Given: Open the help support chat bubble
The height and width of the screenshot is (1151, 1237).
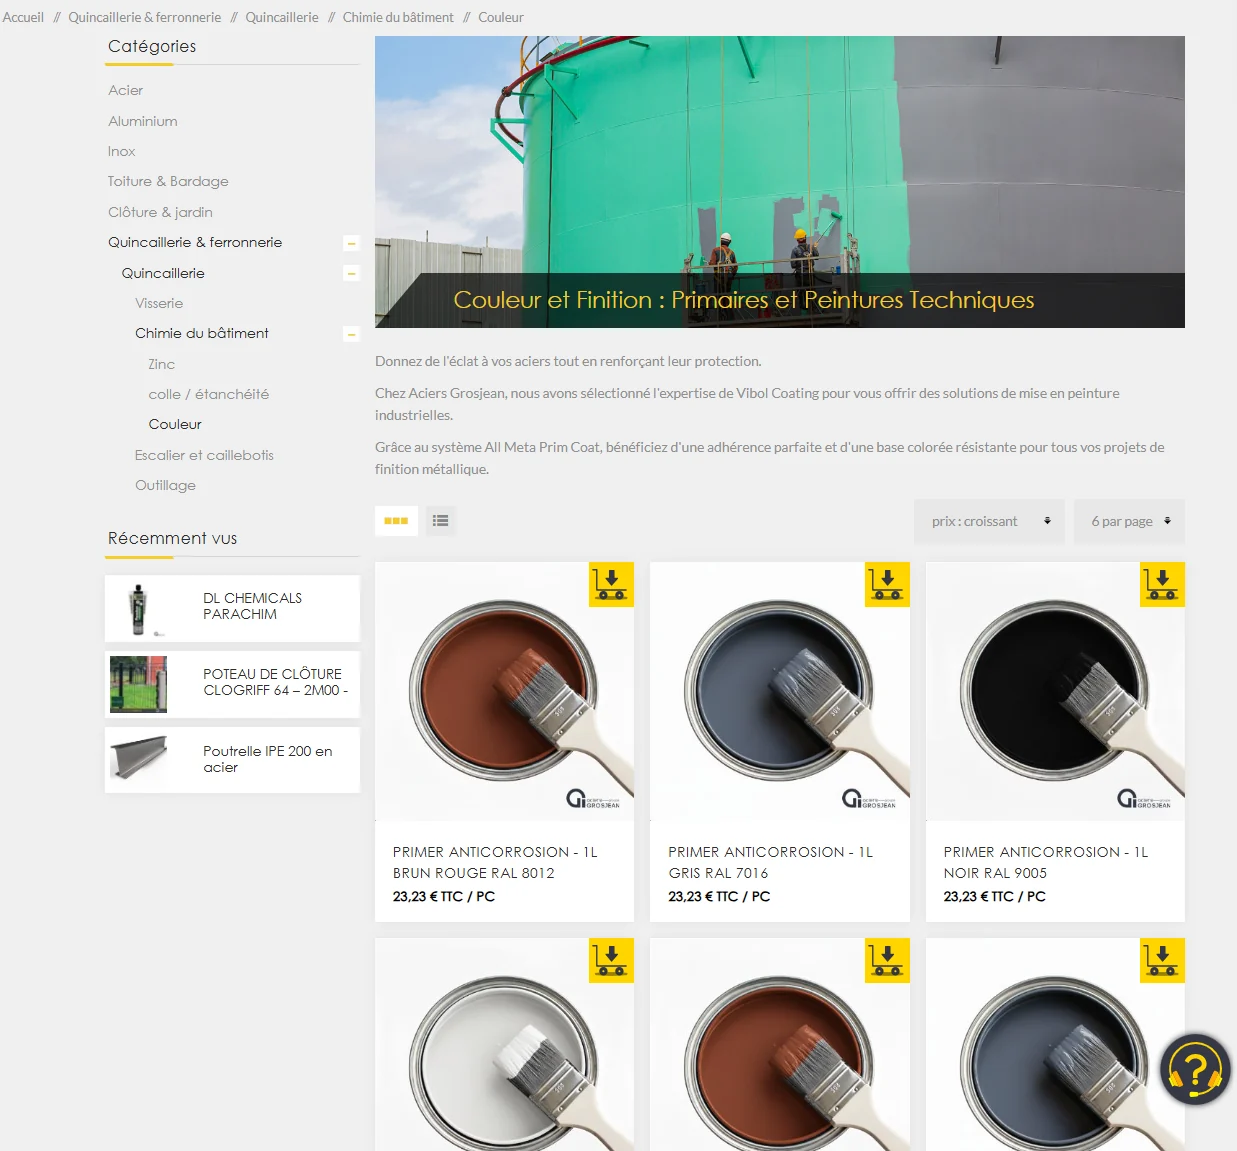Looking at the screenshot, I should pos(1195,1069).
